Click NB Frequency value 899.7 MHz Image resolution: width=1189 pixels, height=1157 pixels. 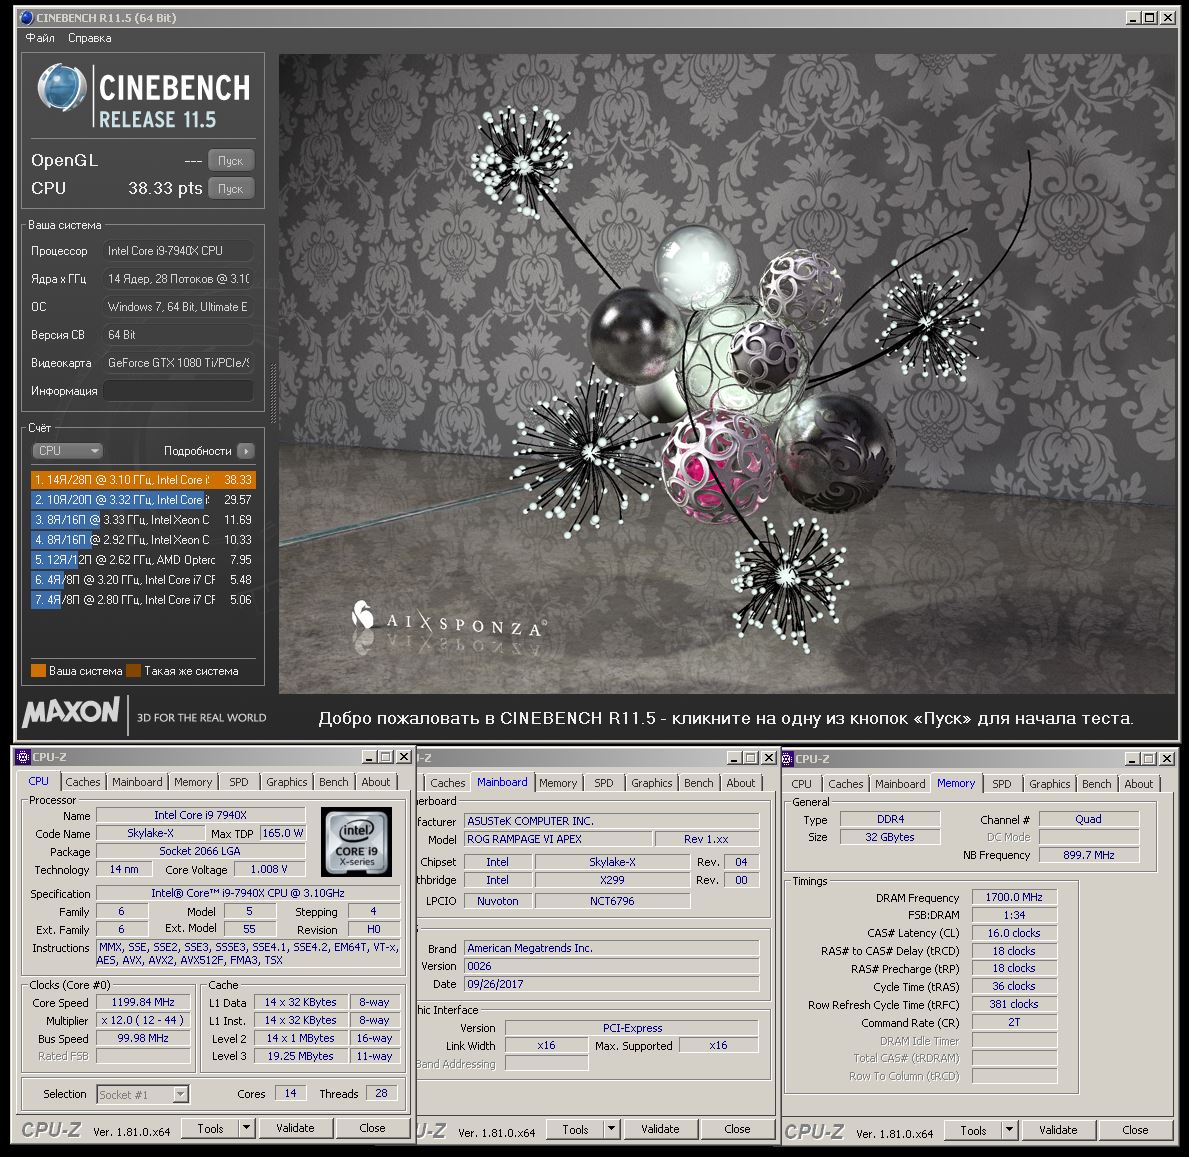[1089, 855]
